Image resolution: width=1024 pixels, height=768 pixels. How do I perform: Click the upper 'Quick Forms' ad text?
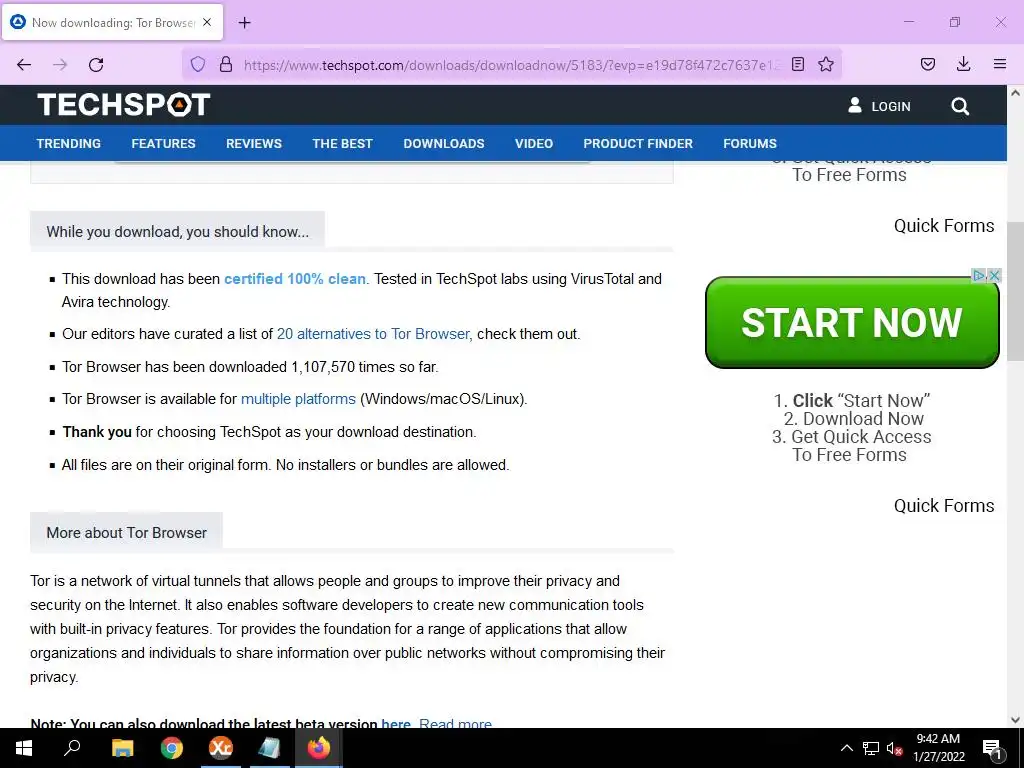[x=944, y=226]
